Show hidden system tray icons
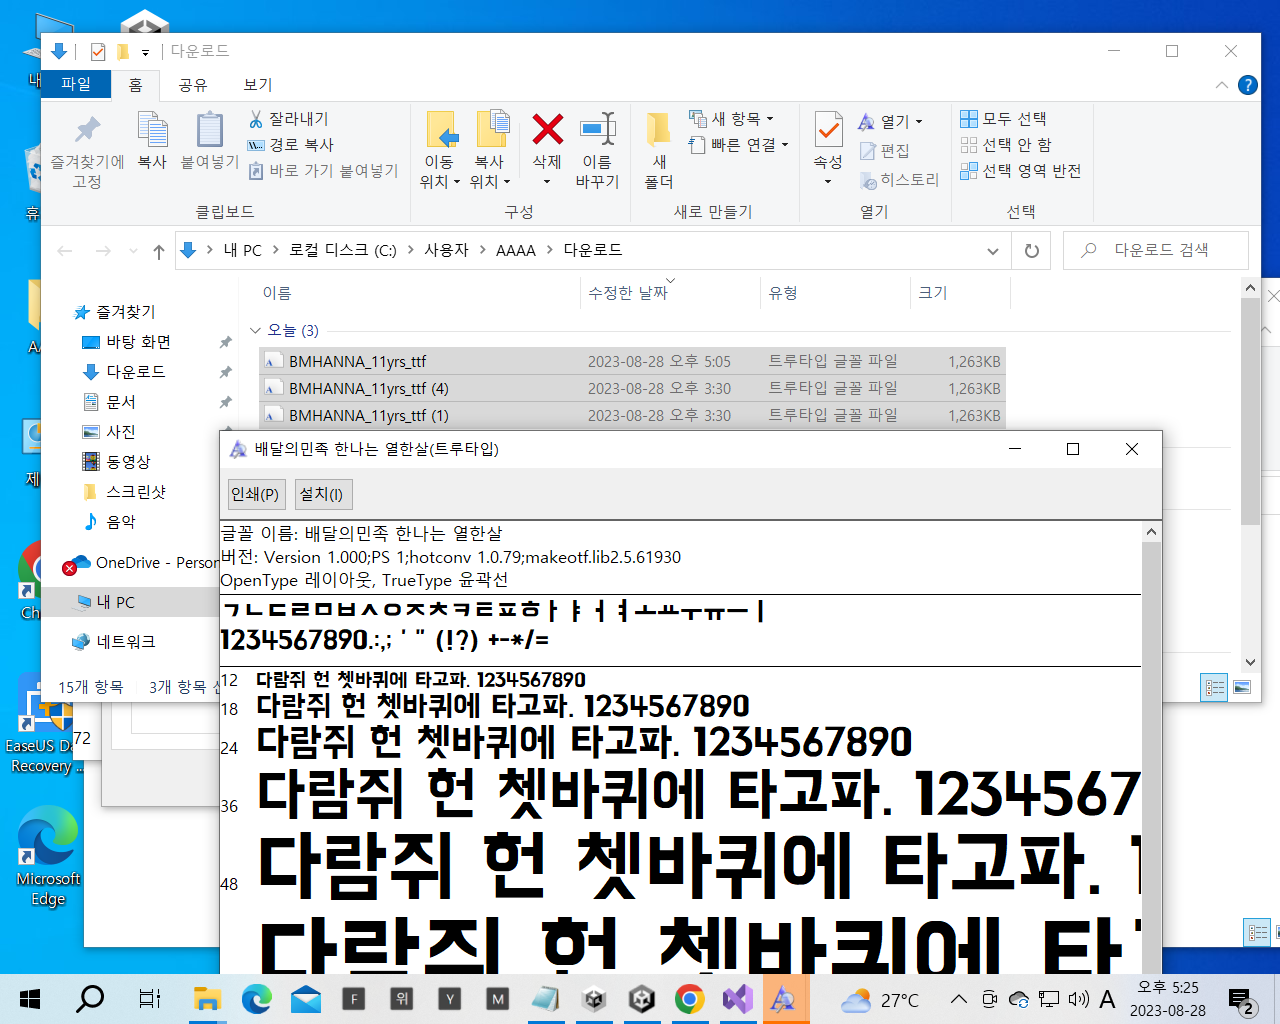Image resolution: width=1280 pixels, height=1024 pixels. click(958, 999)
